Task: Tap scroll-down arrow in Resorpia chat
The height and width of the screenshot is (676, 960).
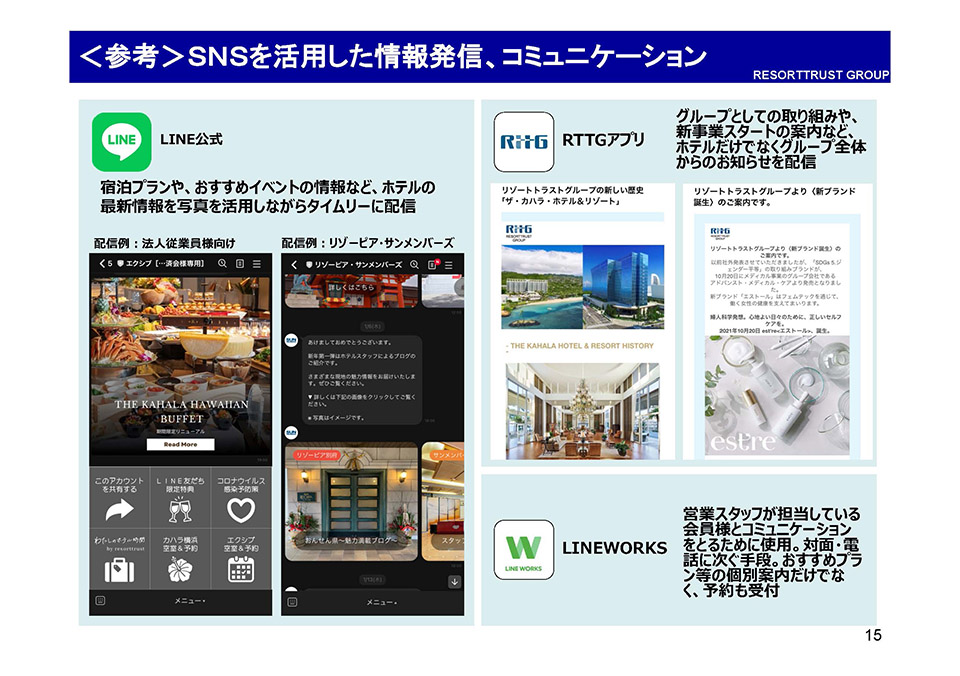Action: (454, 581)
